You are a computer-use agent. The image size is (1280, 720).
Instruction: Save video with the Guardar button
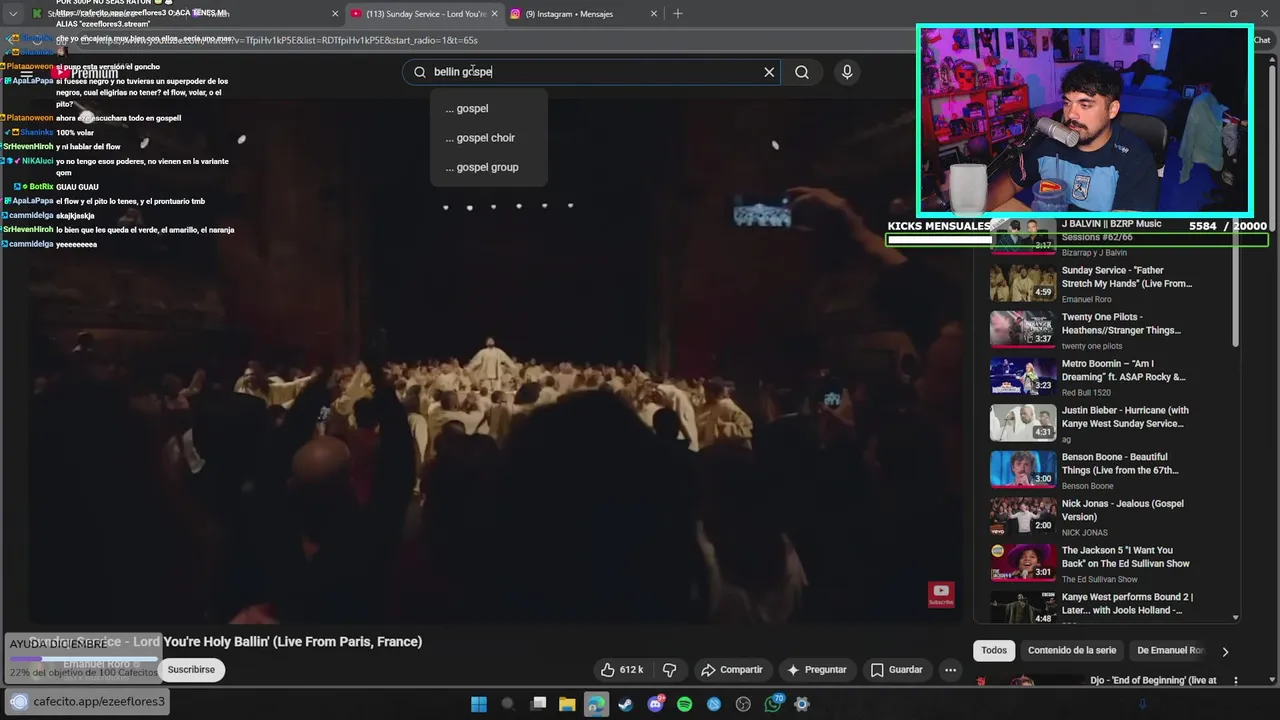point(897,670)
